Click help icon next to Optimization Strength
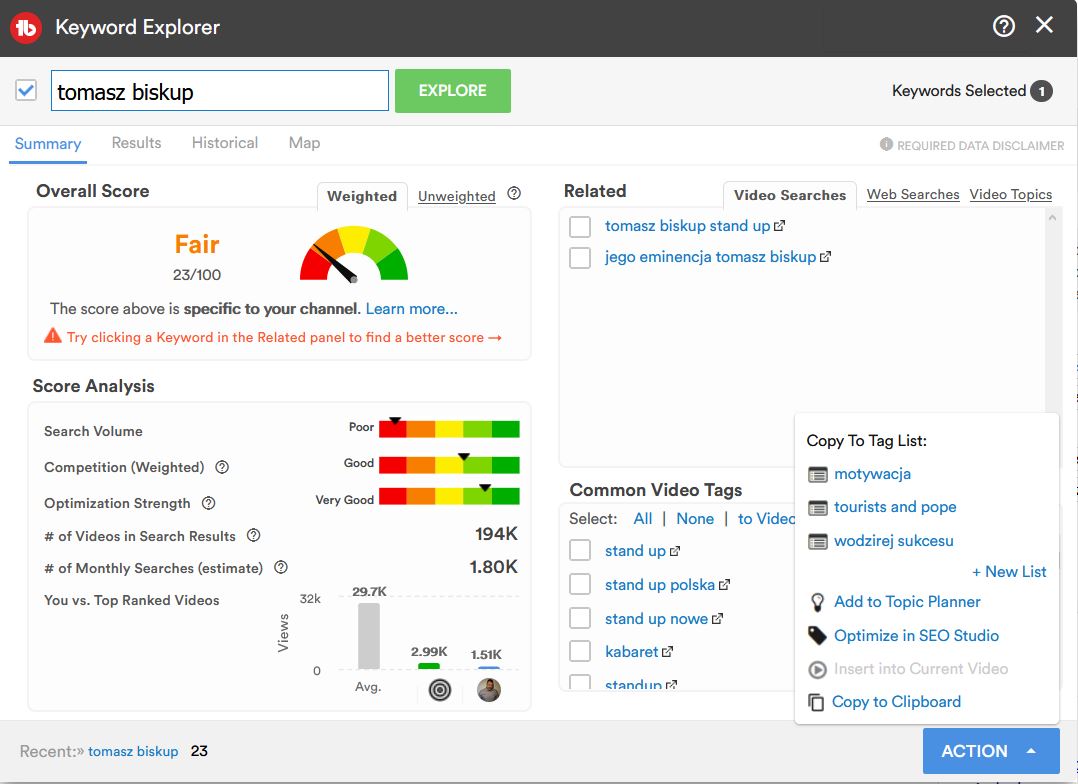1078x784 pixels. point(208,503)
